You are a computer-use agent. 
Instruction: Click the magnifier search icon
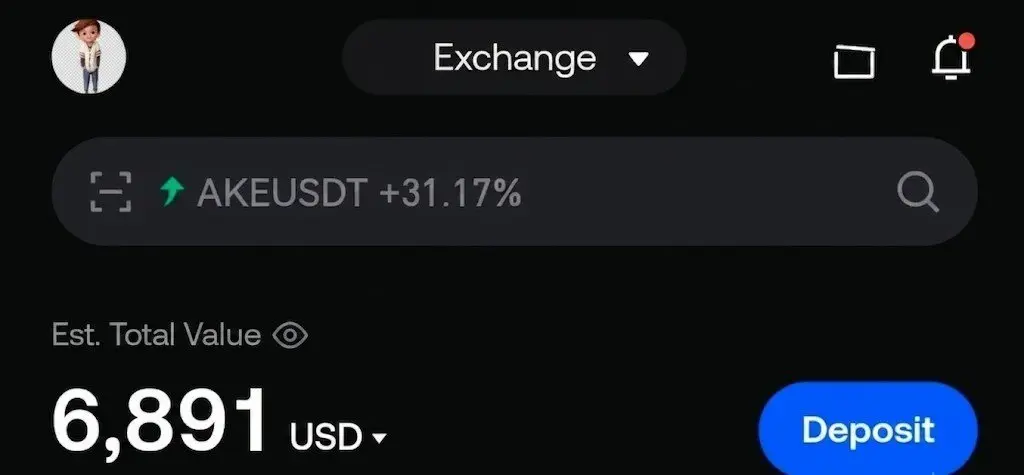918,193
